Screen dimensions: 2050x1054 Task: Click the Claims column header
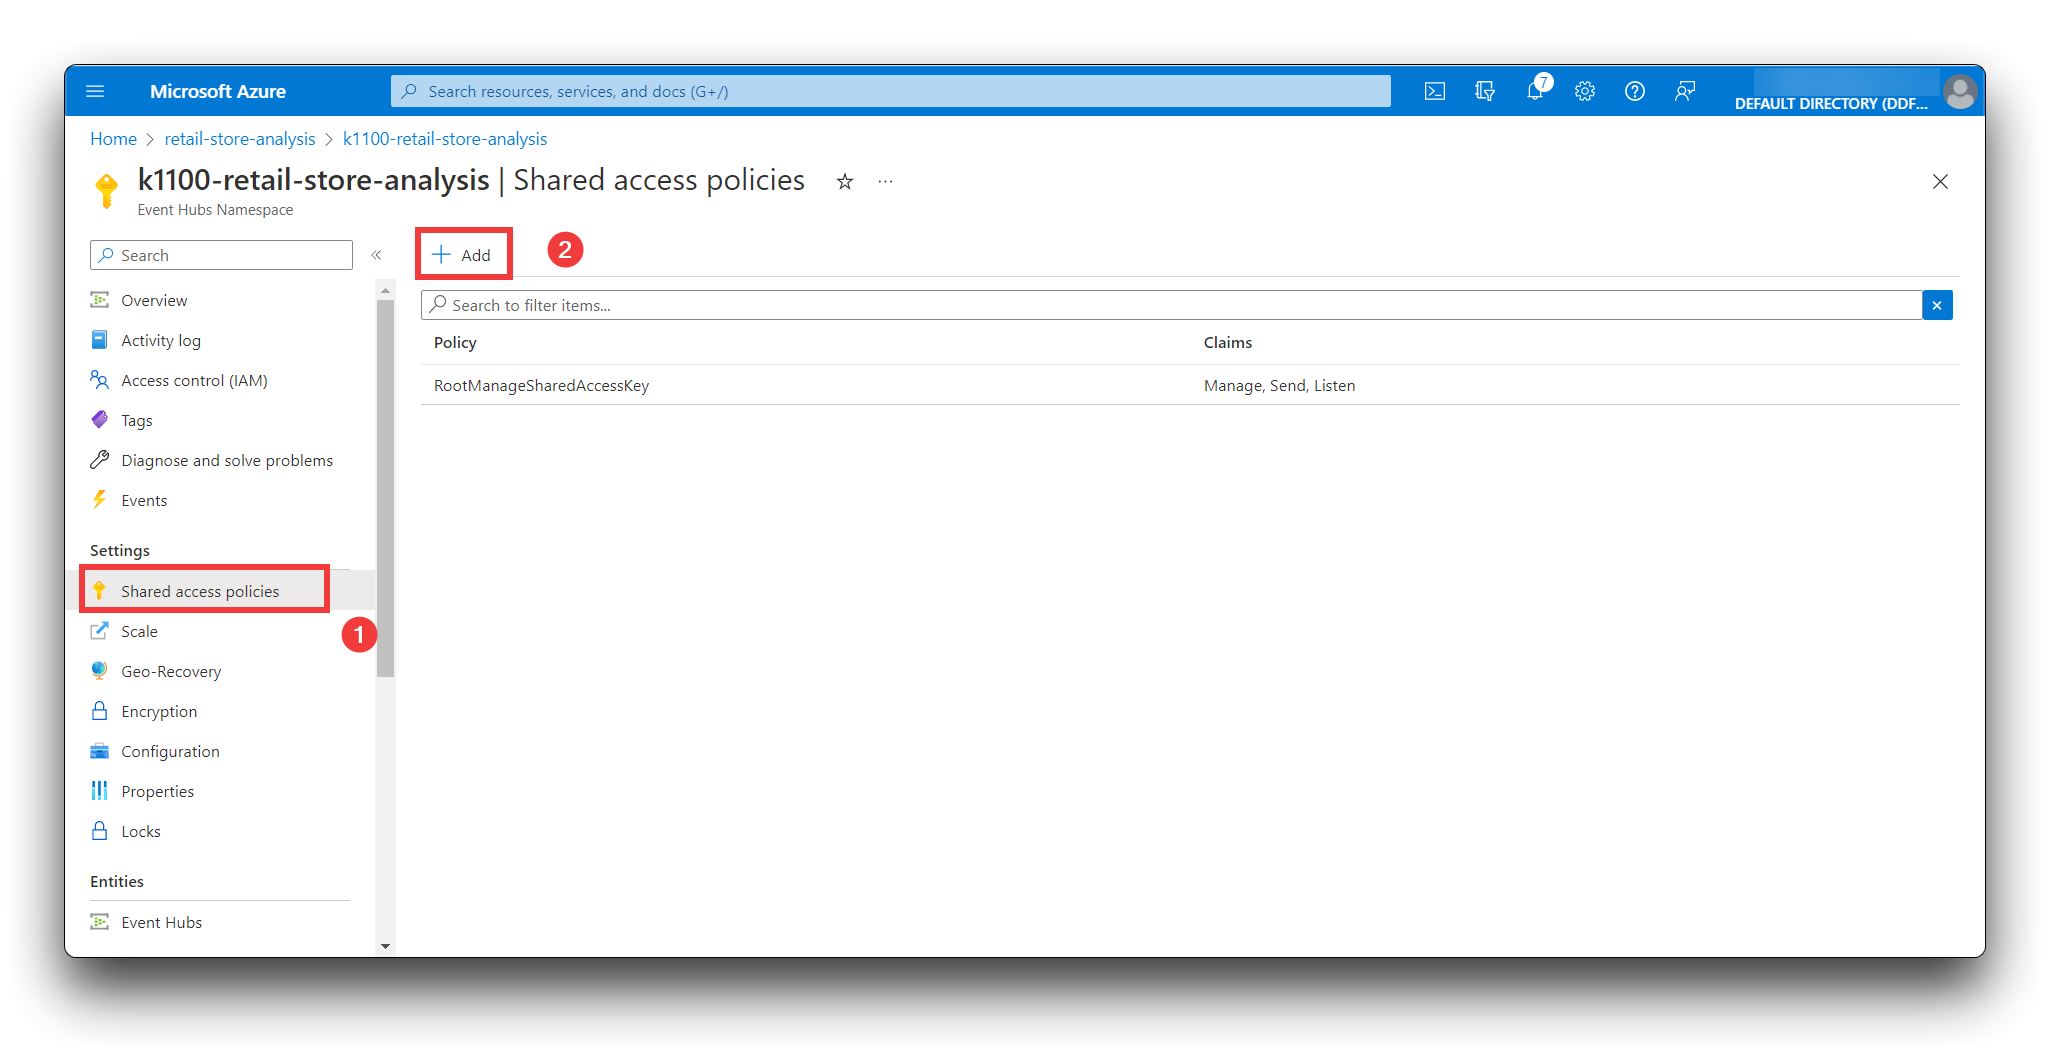pyautogui.click(x=1227, y=342)
